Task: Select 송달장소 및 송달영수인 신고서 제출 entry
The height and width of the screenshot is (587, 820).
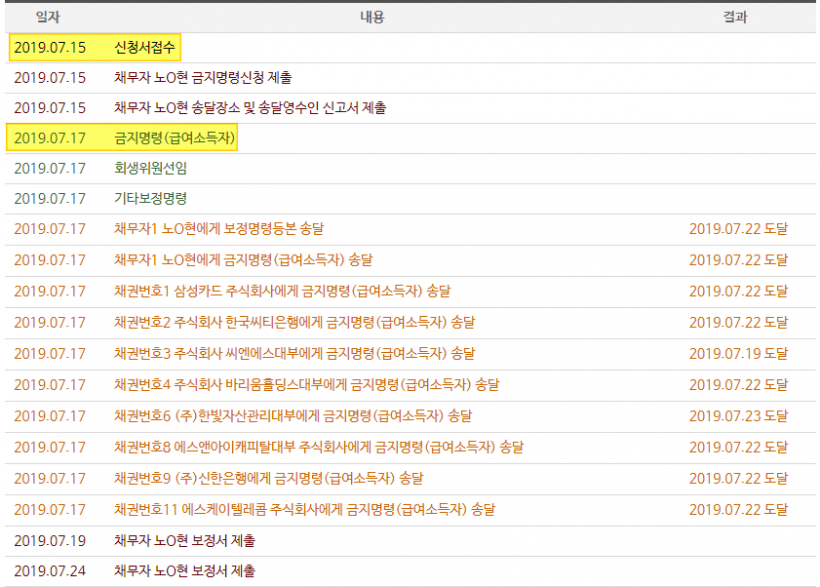Action: tap(250, 108)
